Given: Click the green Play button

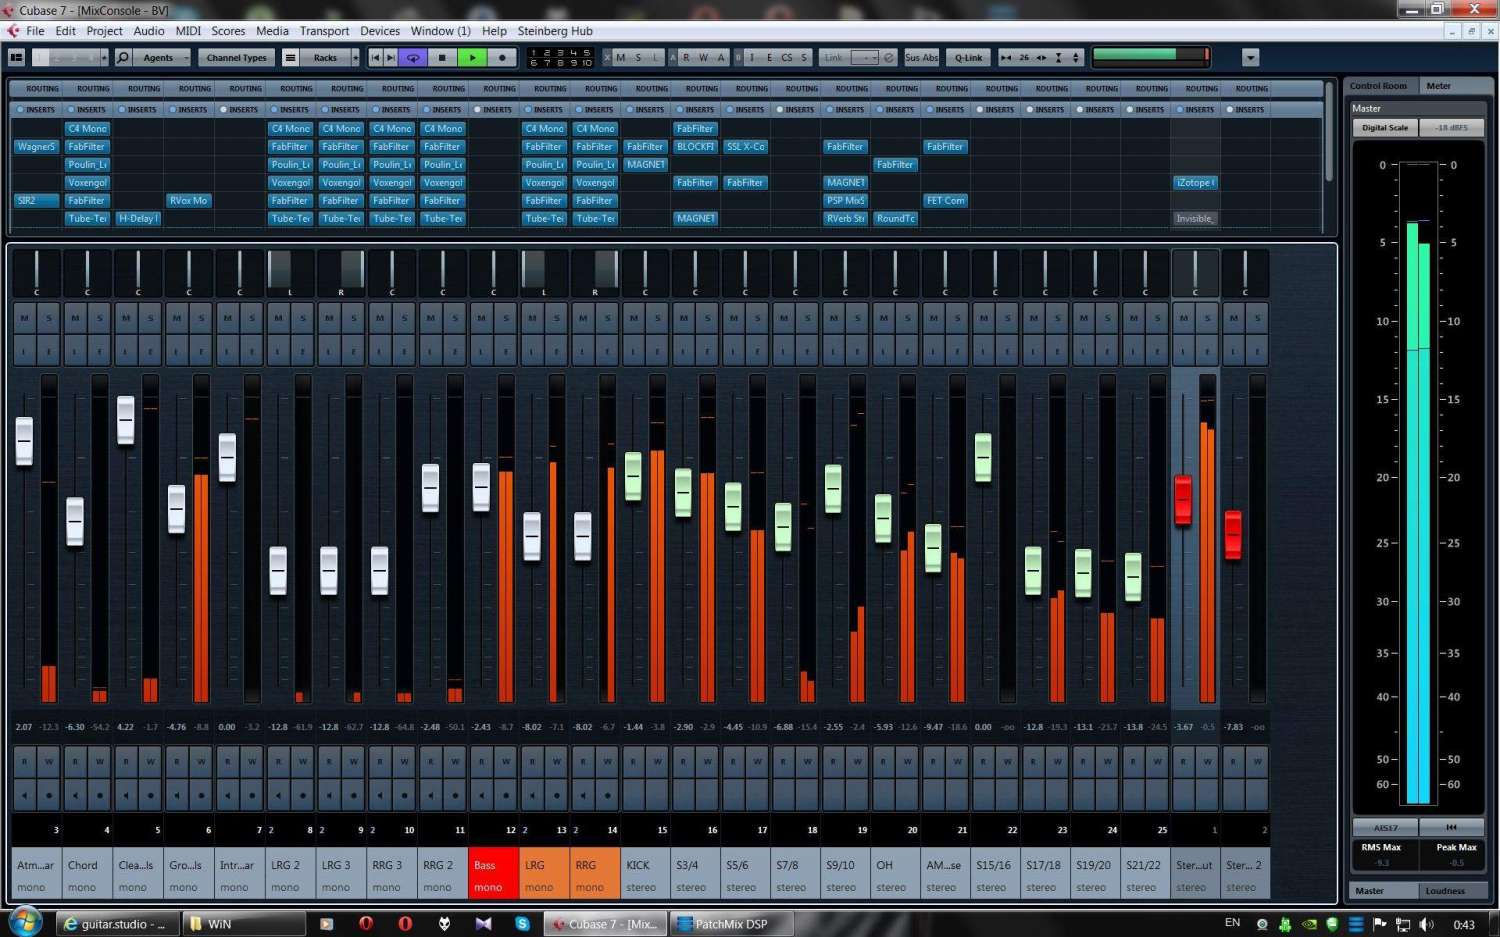Looking at the screenshot, I should (472, 57).
